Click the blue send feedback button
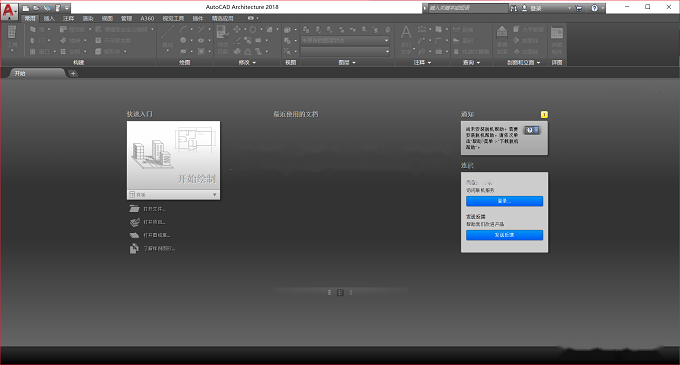 click(x=504, y=235)
